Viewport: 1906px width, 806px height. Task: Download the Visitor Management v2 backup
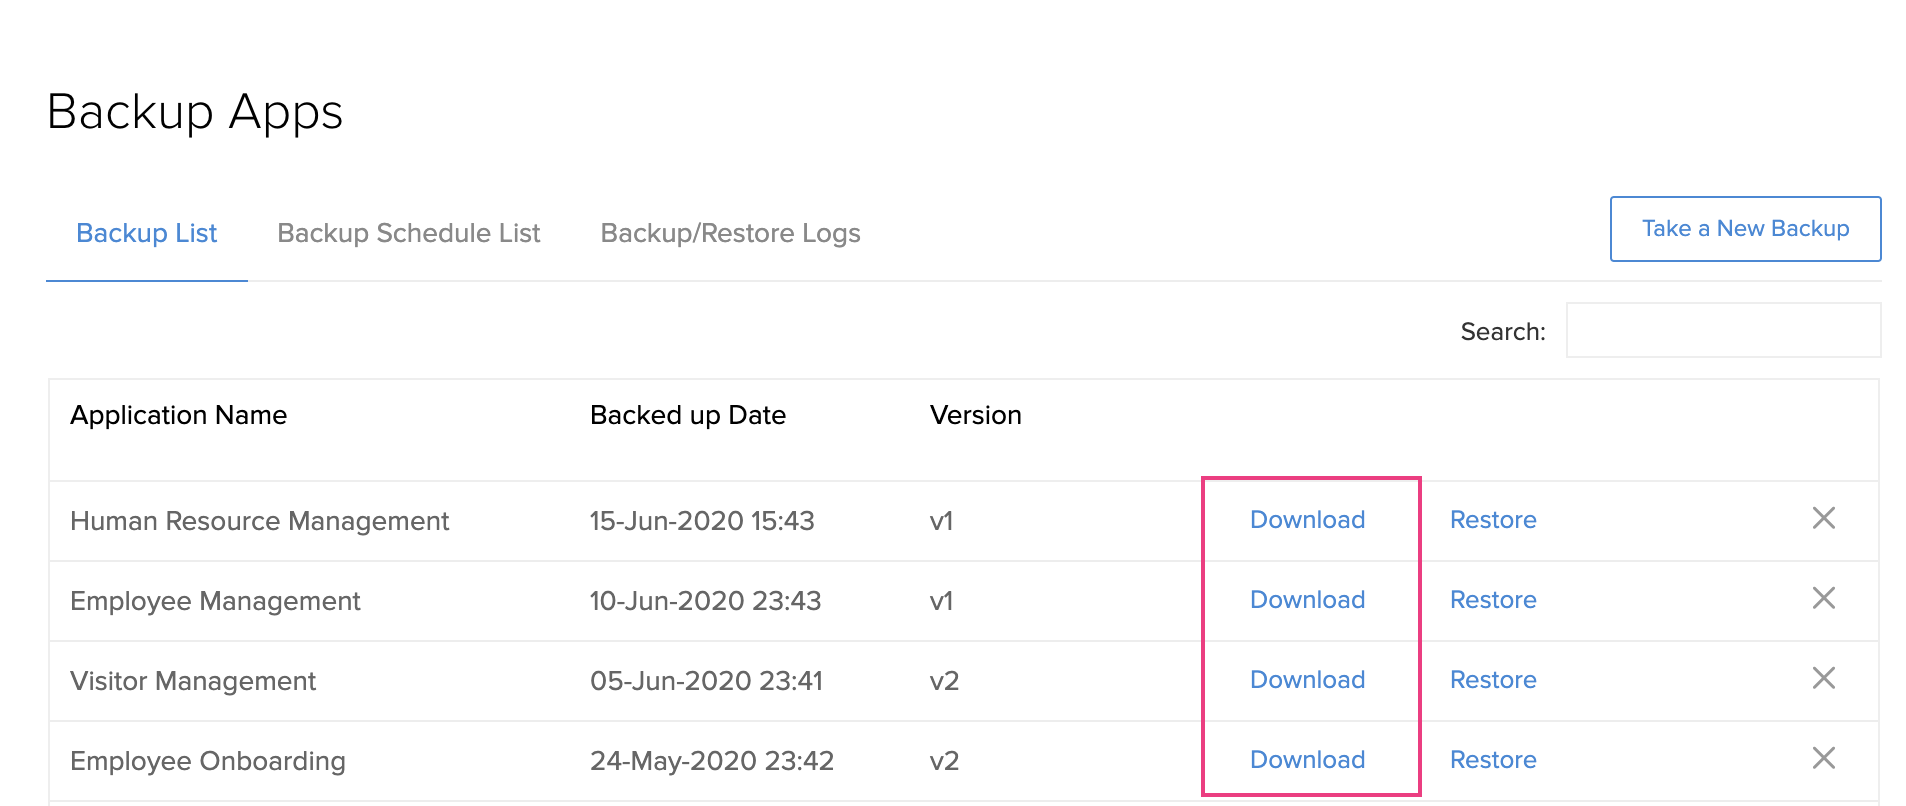click(1307, 679)
